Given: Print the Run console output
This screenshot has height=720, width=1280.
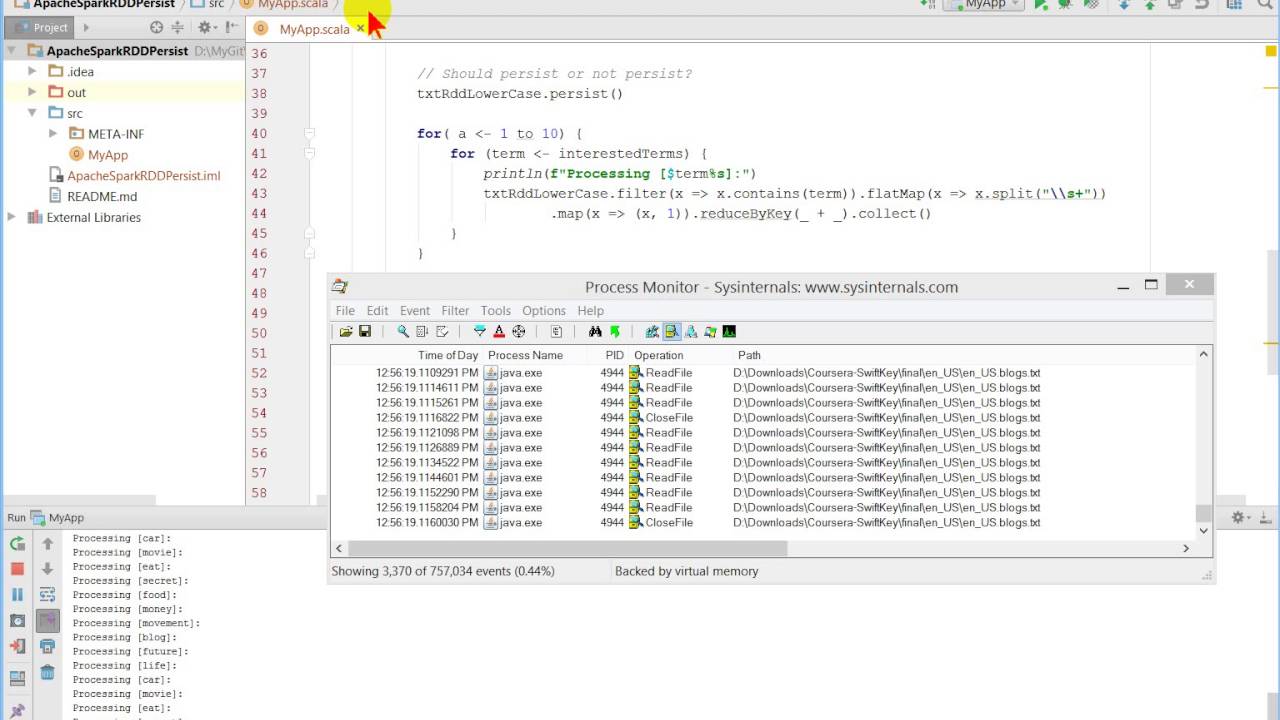Looking at the screenshot, I should tap(47, 646).
